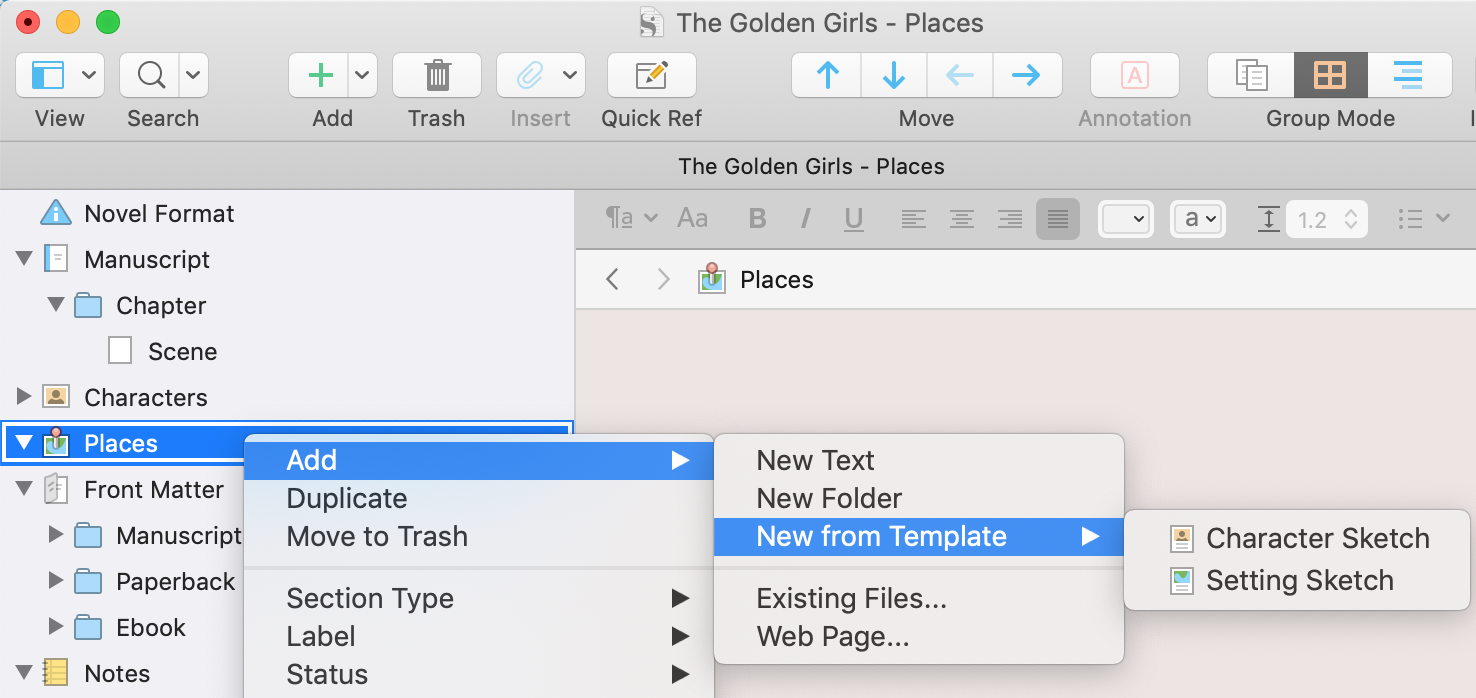The image size is (1476, 698).
Task: Move item up with the up arrow
Action: coord(827,75)
